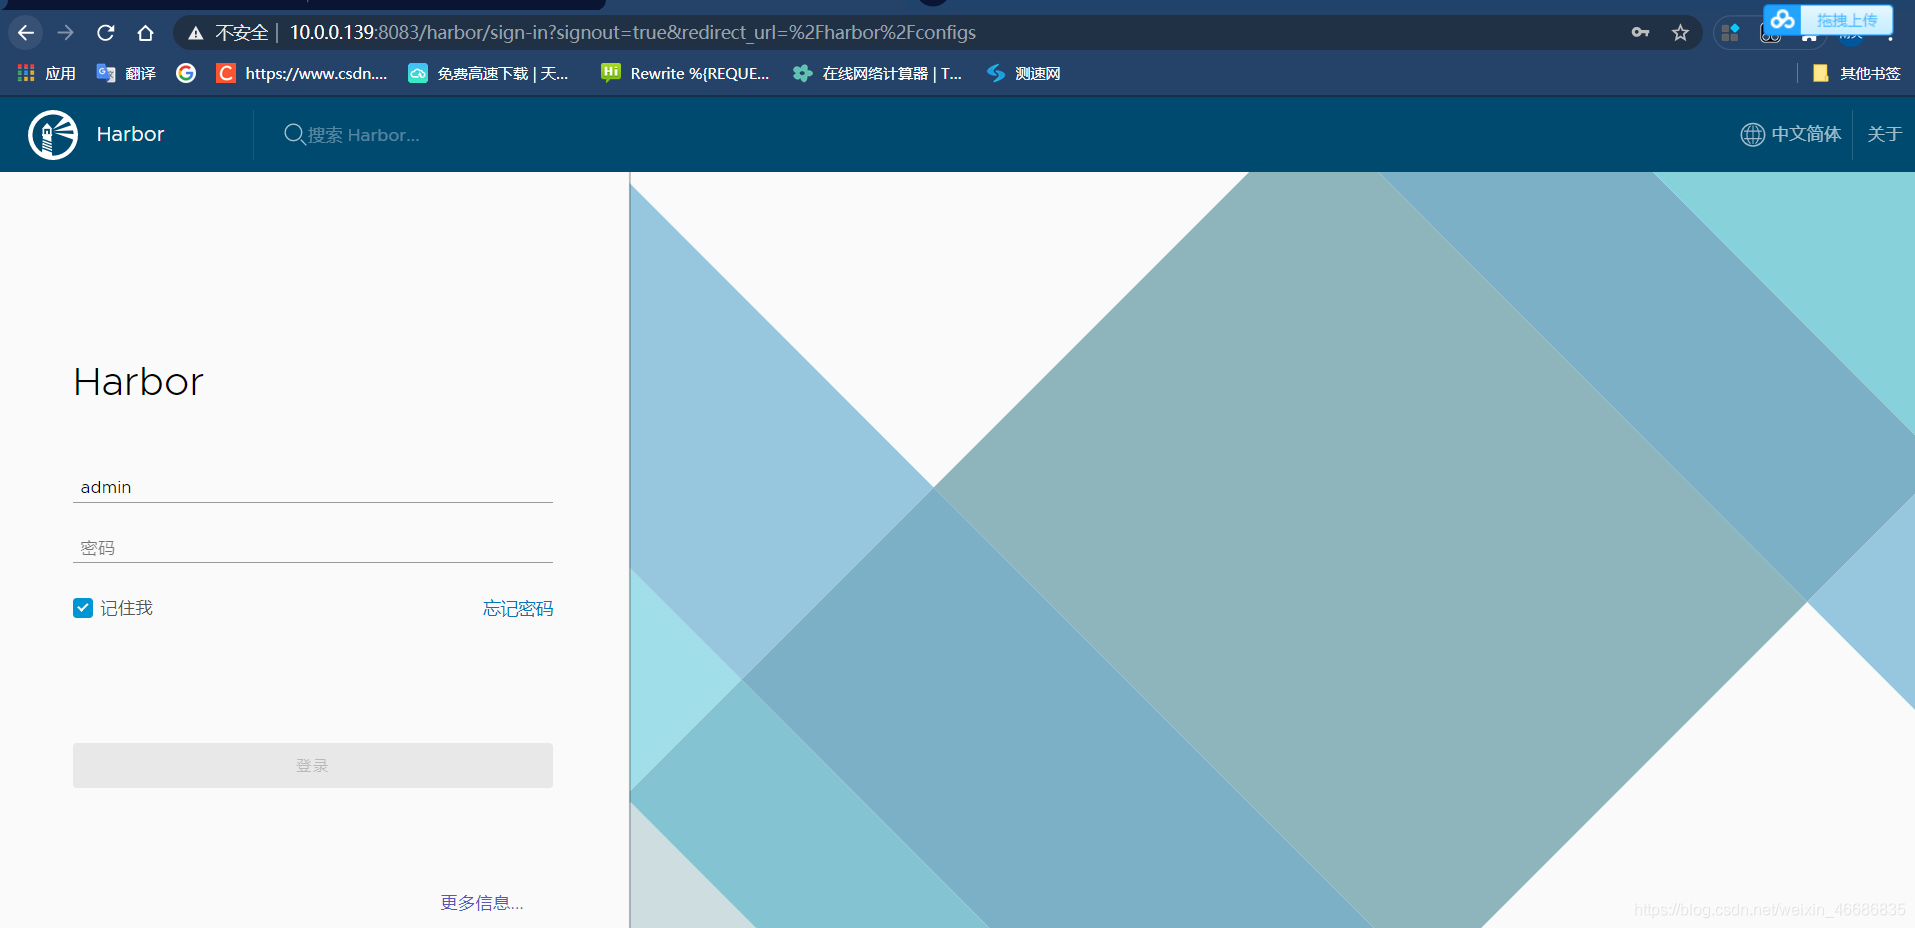The height and width of the screenshot is (928, 1915).
Task: Open the 测速网 bookmark
Action: (x=1023, y=73)
